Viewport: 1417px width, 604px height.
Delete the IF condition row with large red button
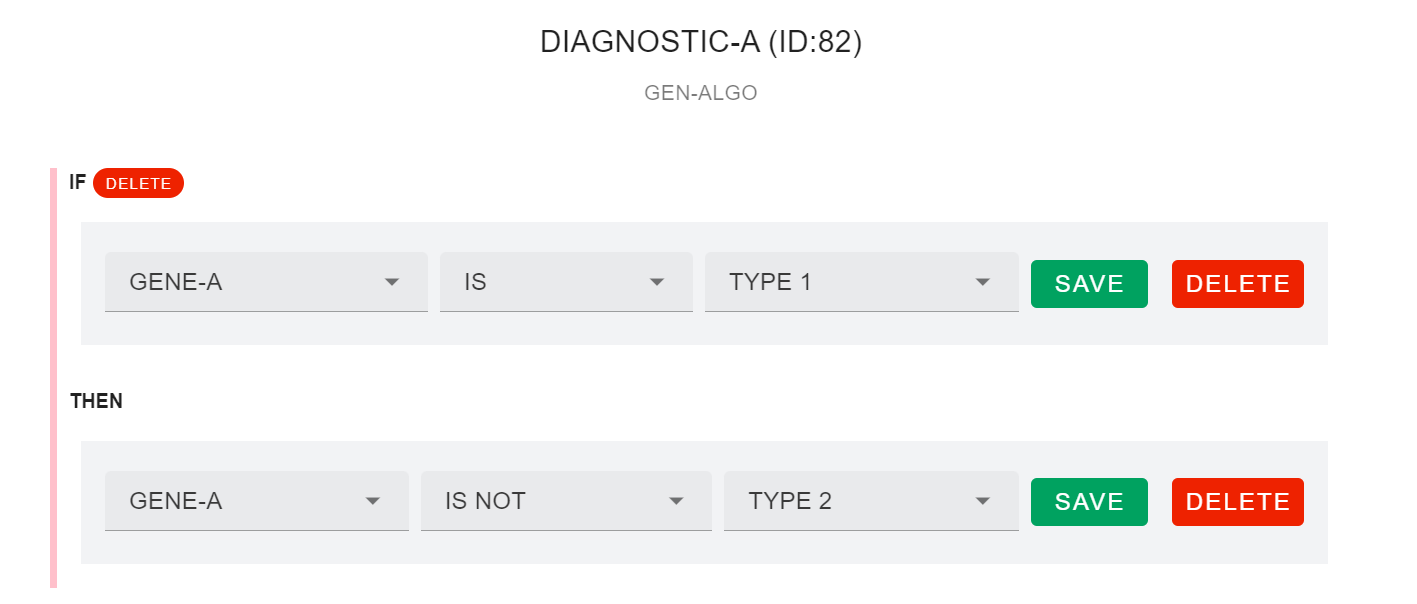pyautogui.click(x=1237, y=283)
